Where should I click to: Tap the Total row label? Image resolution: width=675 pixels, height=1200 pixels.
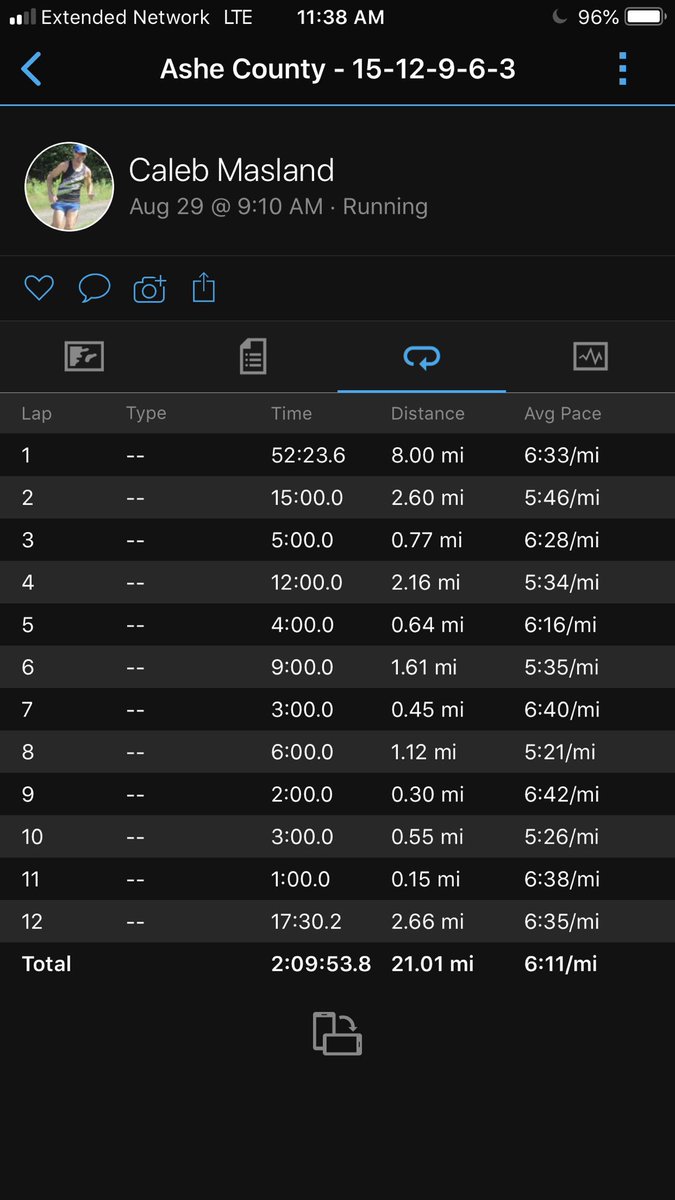click(46, 965)
